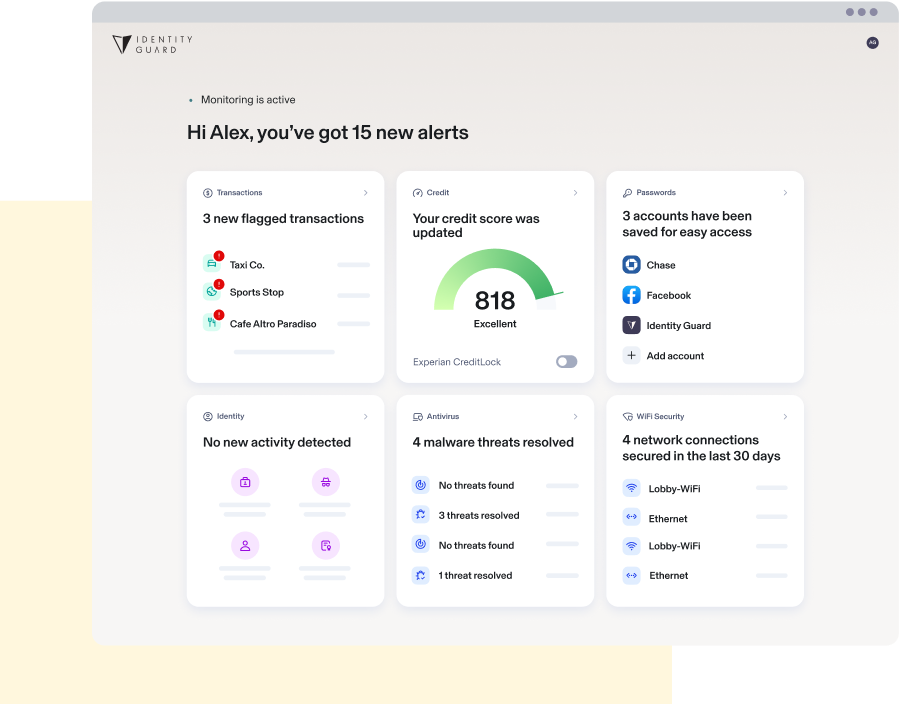Expand the Antivirus card chevron
The image size is (899, 704).
[x=576, y=416]
